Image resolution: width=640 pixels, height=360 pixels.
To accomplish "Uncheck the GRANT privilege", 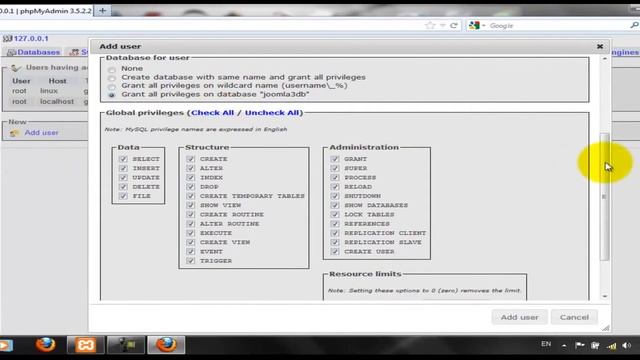I will click(335, 159).
